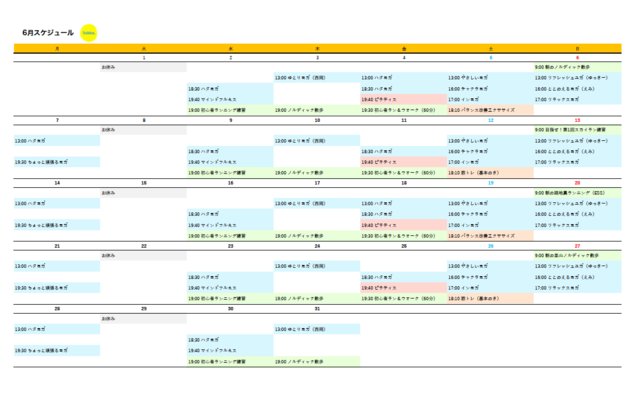640x393 pixels.
Task: Select the 9:00 event on Sunday the 20th
Action: tap(578, 193)
